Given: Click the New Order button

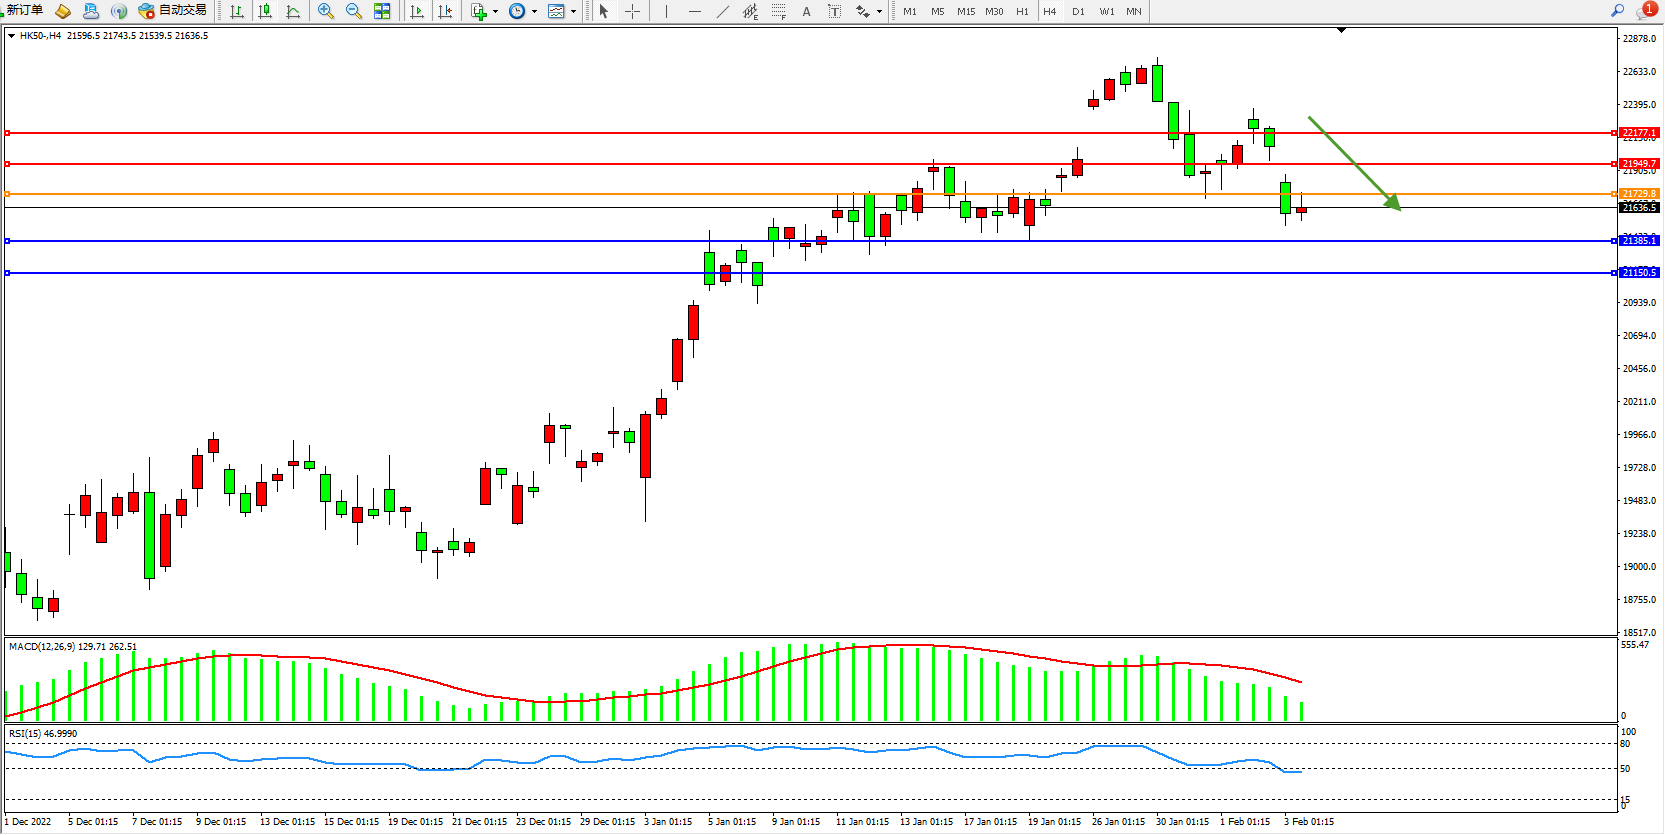Looking at the screenshot, I should (24, 10).
